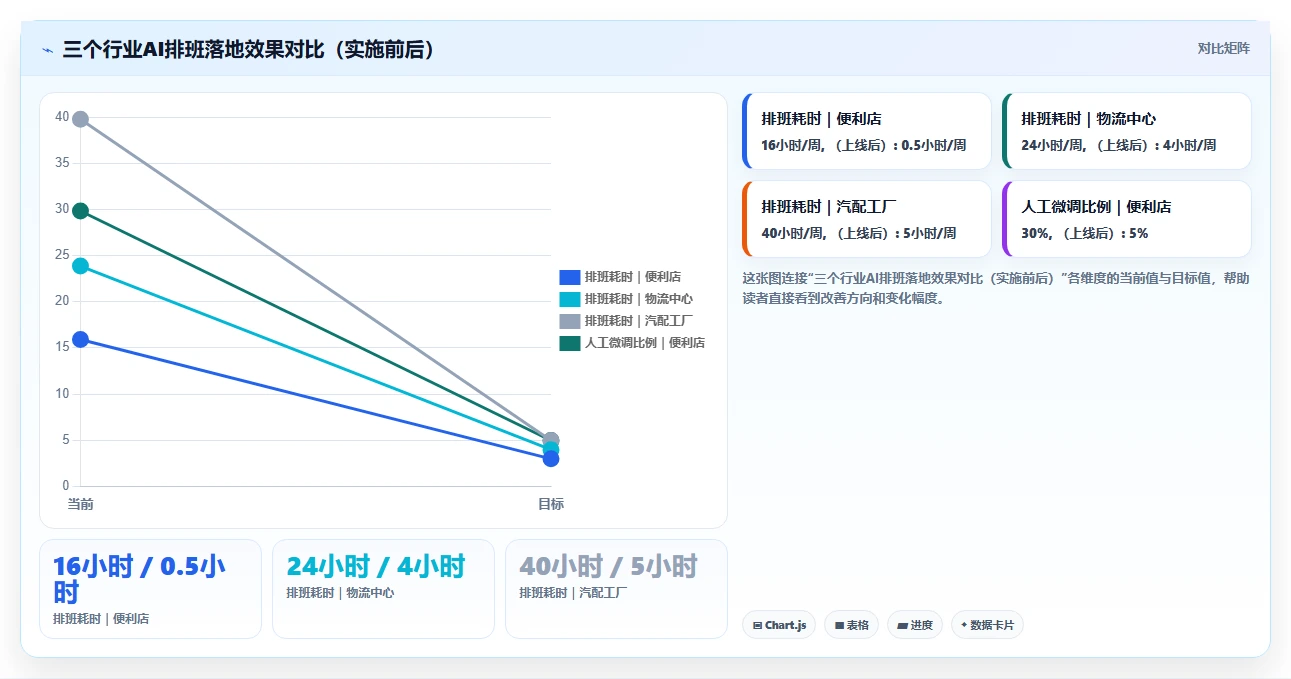Screen dimensions: 1291x679
Task: Click the blue data point at 16
Action: pos(81,340)
